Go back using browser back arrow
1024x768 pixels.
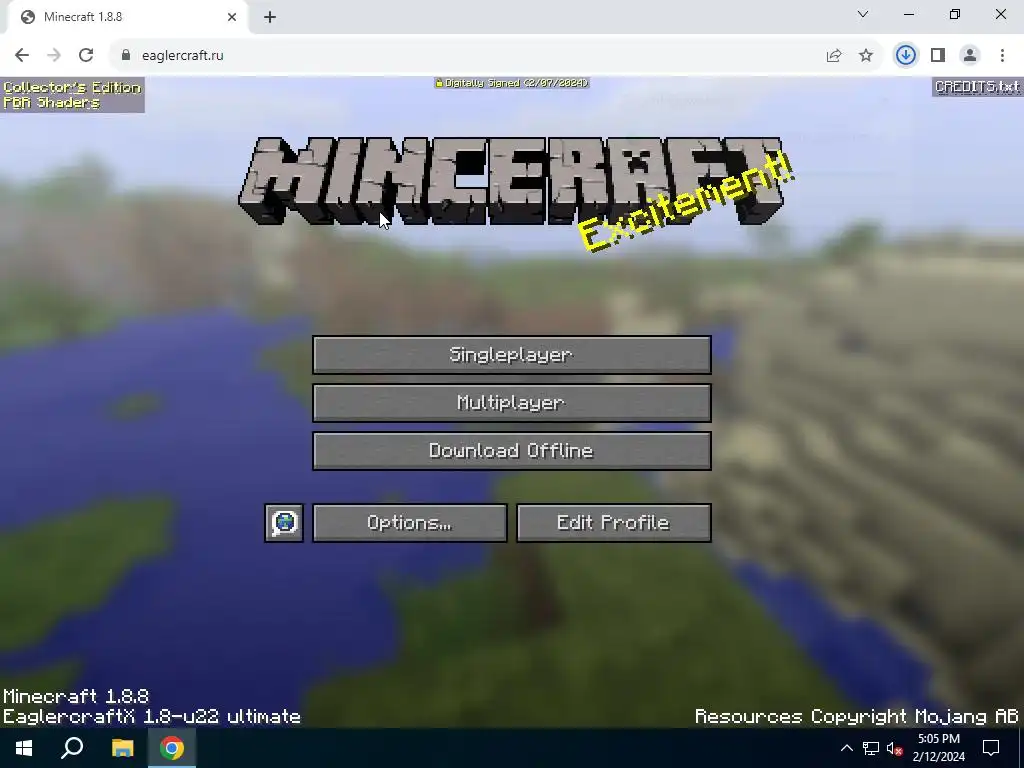point(22,56)
